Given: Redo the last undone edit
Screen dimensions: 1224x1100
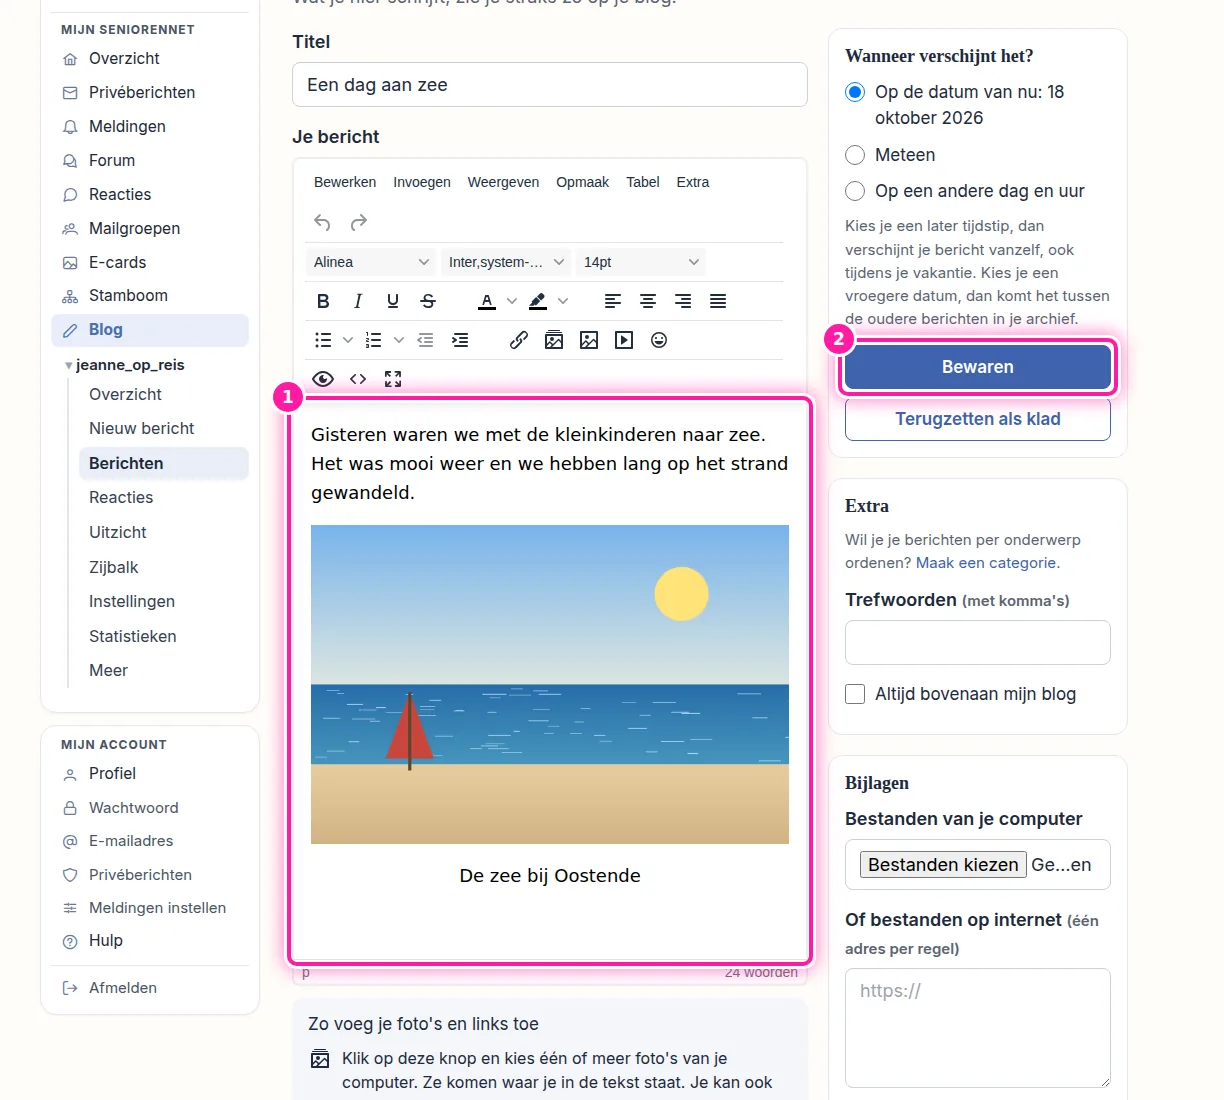Looking at the screenshot, I should (359, 222).
